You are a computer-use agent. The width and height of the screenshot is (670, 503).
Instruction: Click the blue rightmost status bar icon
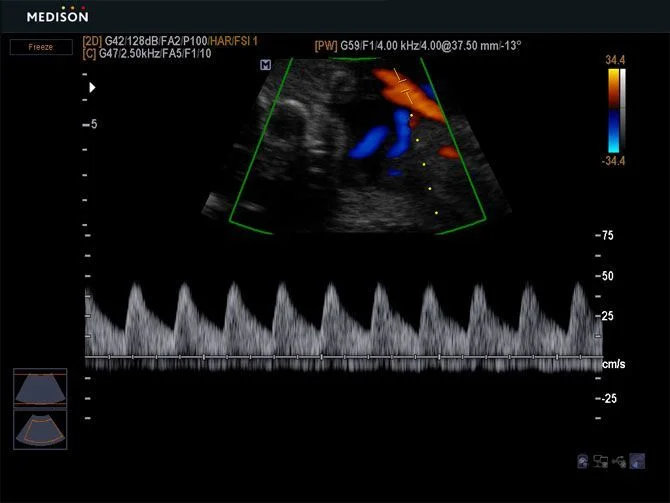click(x=637, y=461)
